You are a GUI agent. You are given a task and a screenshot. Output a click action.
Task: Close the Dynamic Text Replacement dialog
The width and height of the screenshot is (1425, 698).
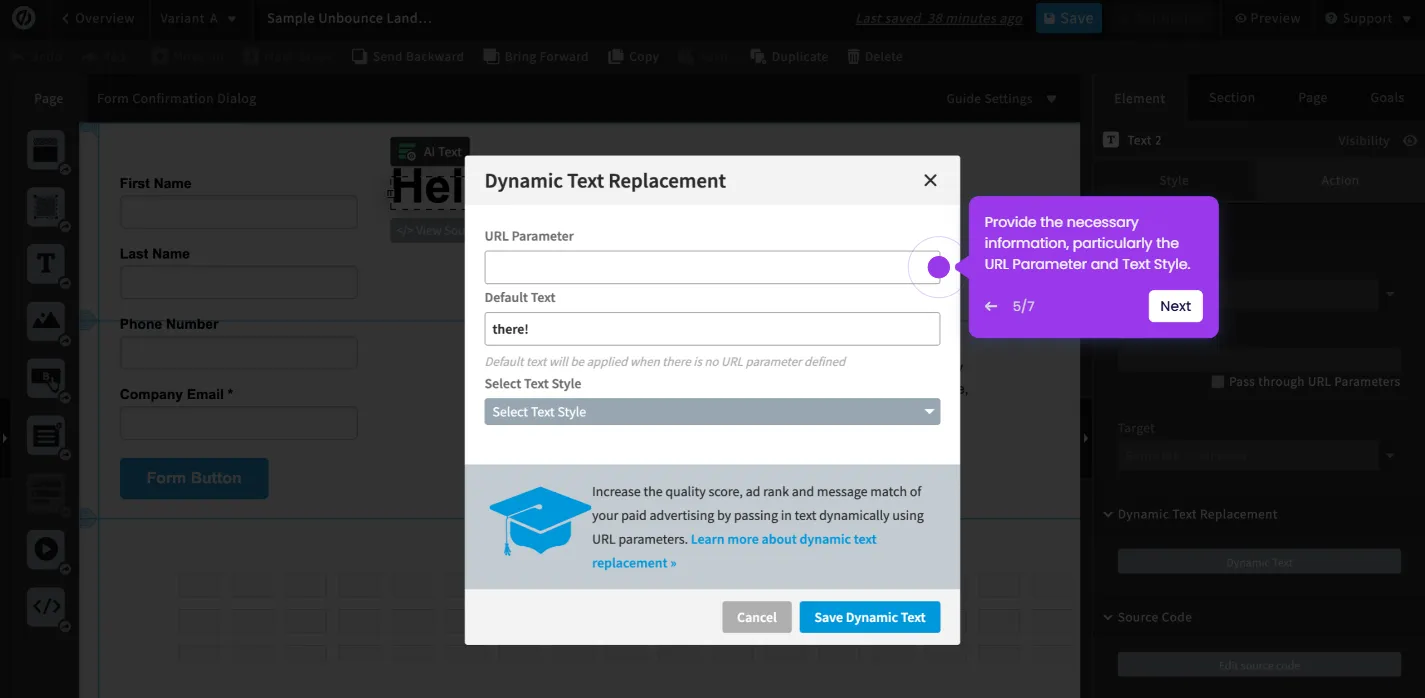930,180
